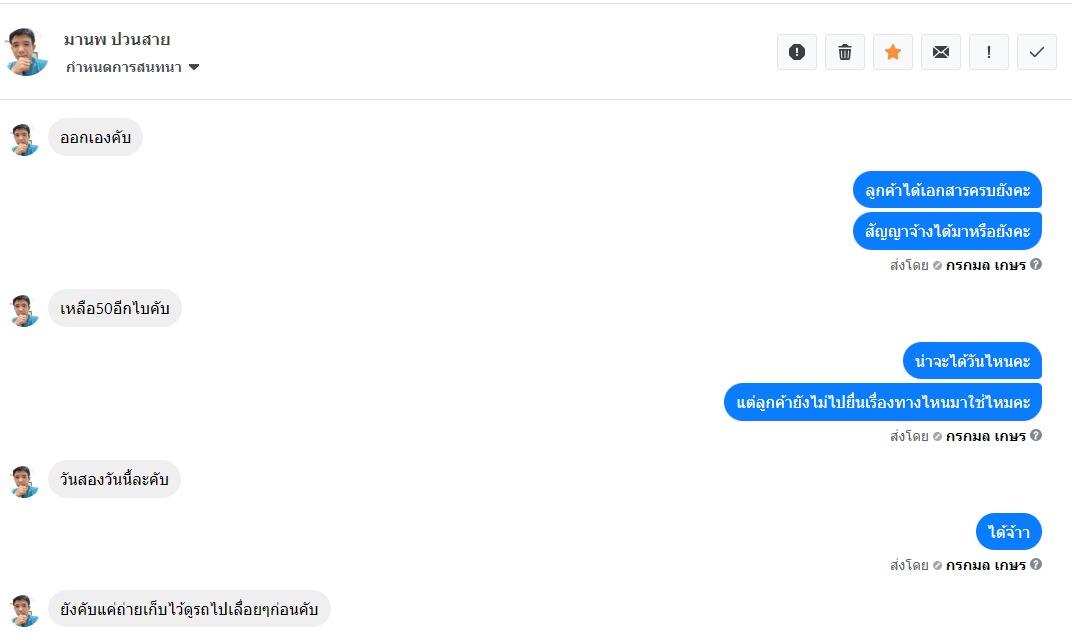1072x638 pixels.
Task: Click the avatar beside ออกเองคับ message
Action: [x=24, y=139]
